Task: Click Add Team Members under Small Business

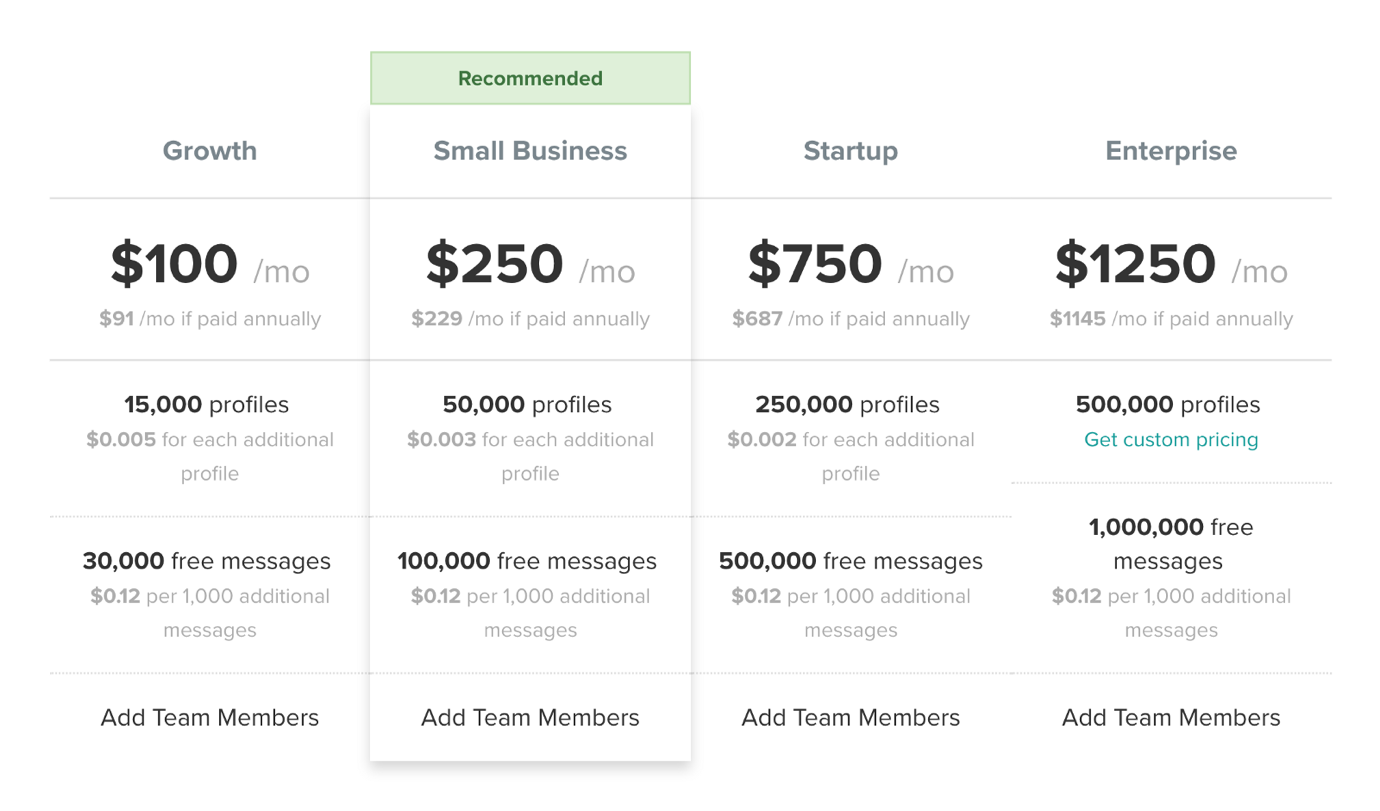Action: pyautogui.click(x=530, y=718)
